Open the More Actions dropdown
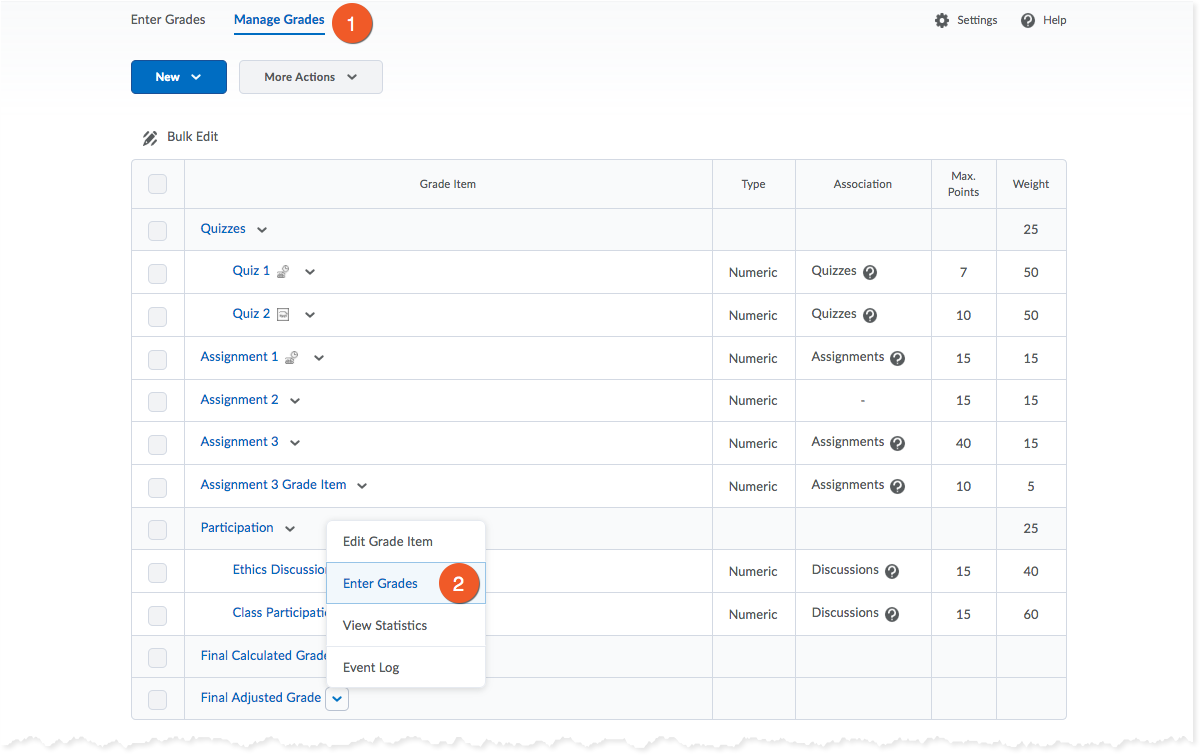The image size is (1200, 755). coord(310,77)
